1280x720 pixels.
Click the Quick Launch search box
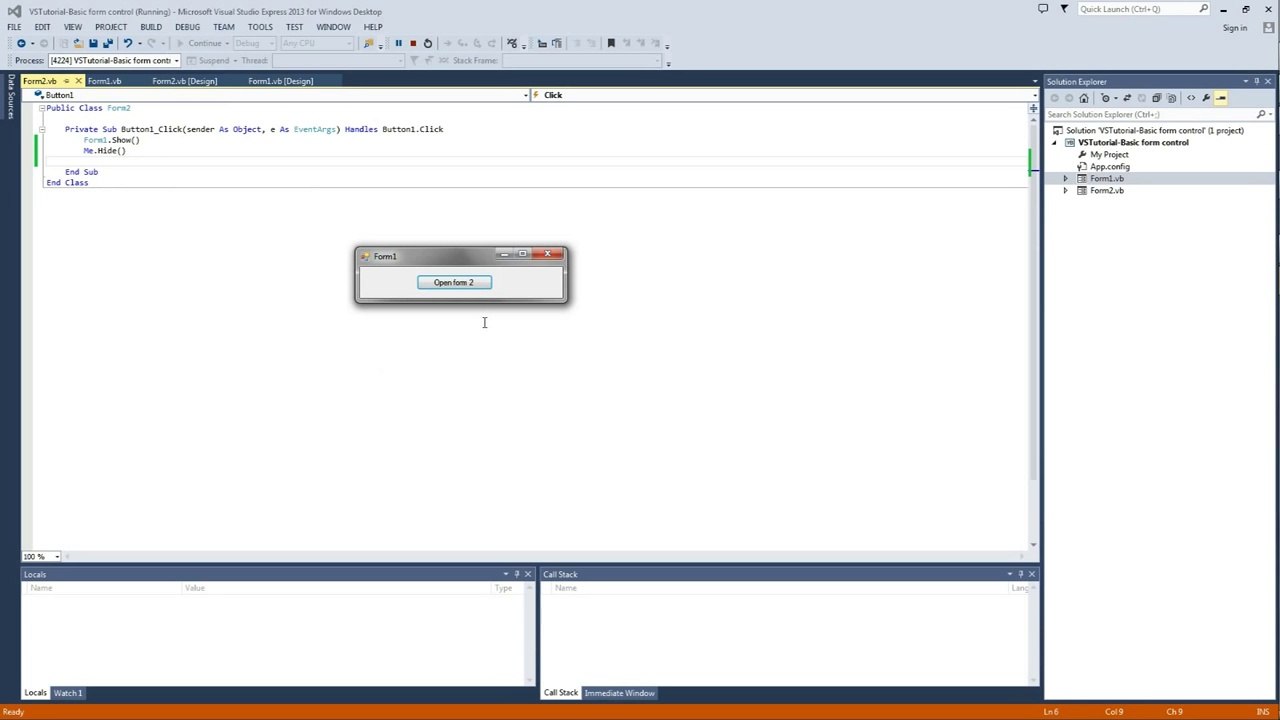[1144, 9]
